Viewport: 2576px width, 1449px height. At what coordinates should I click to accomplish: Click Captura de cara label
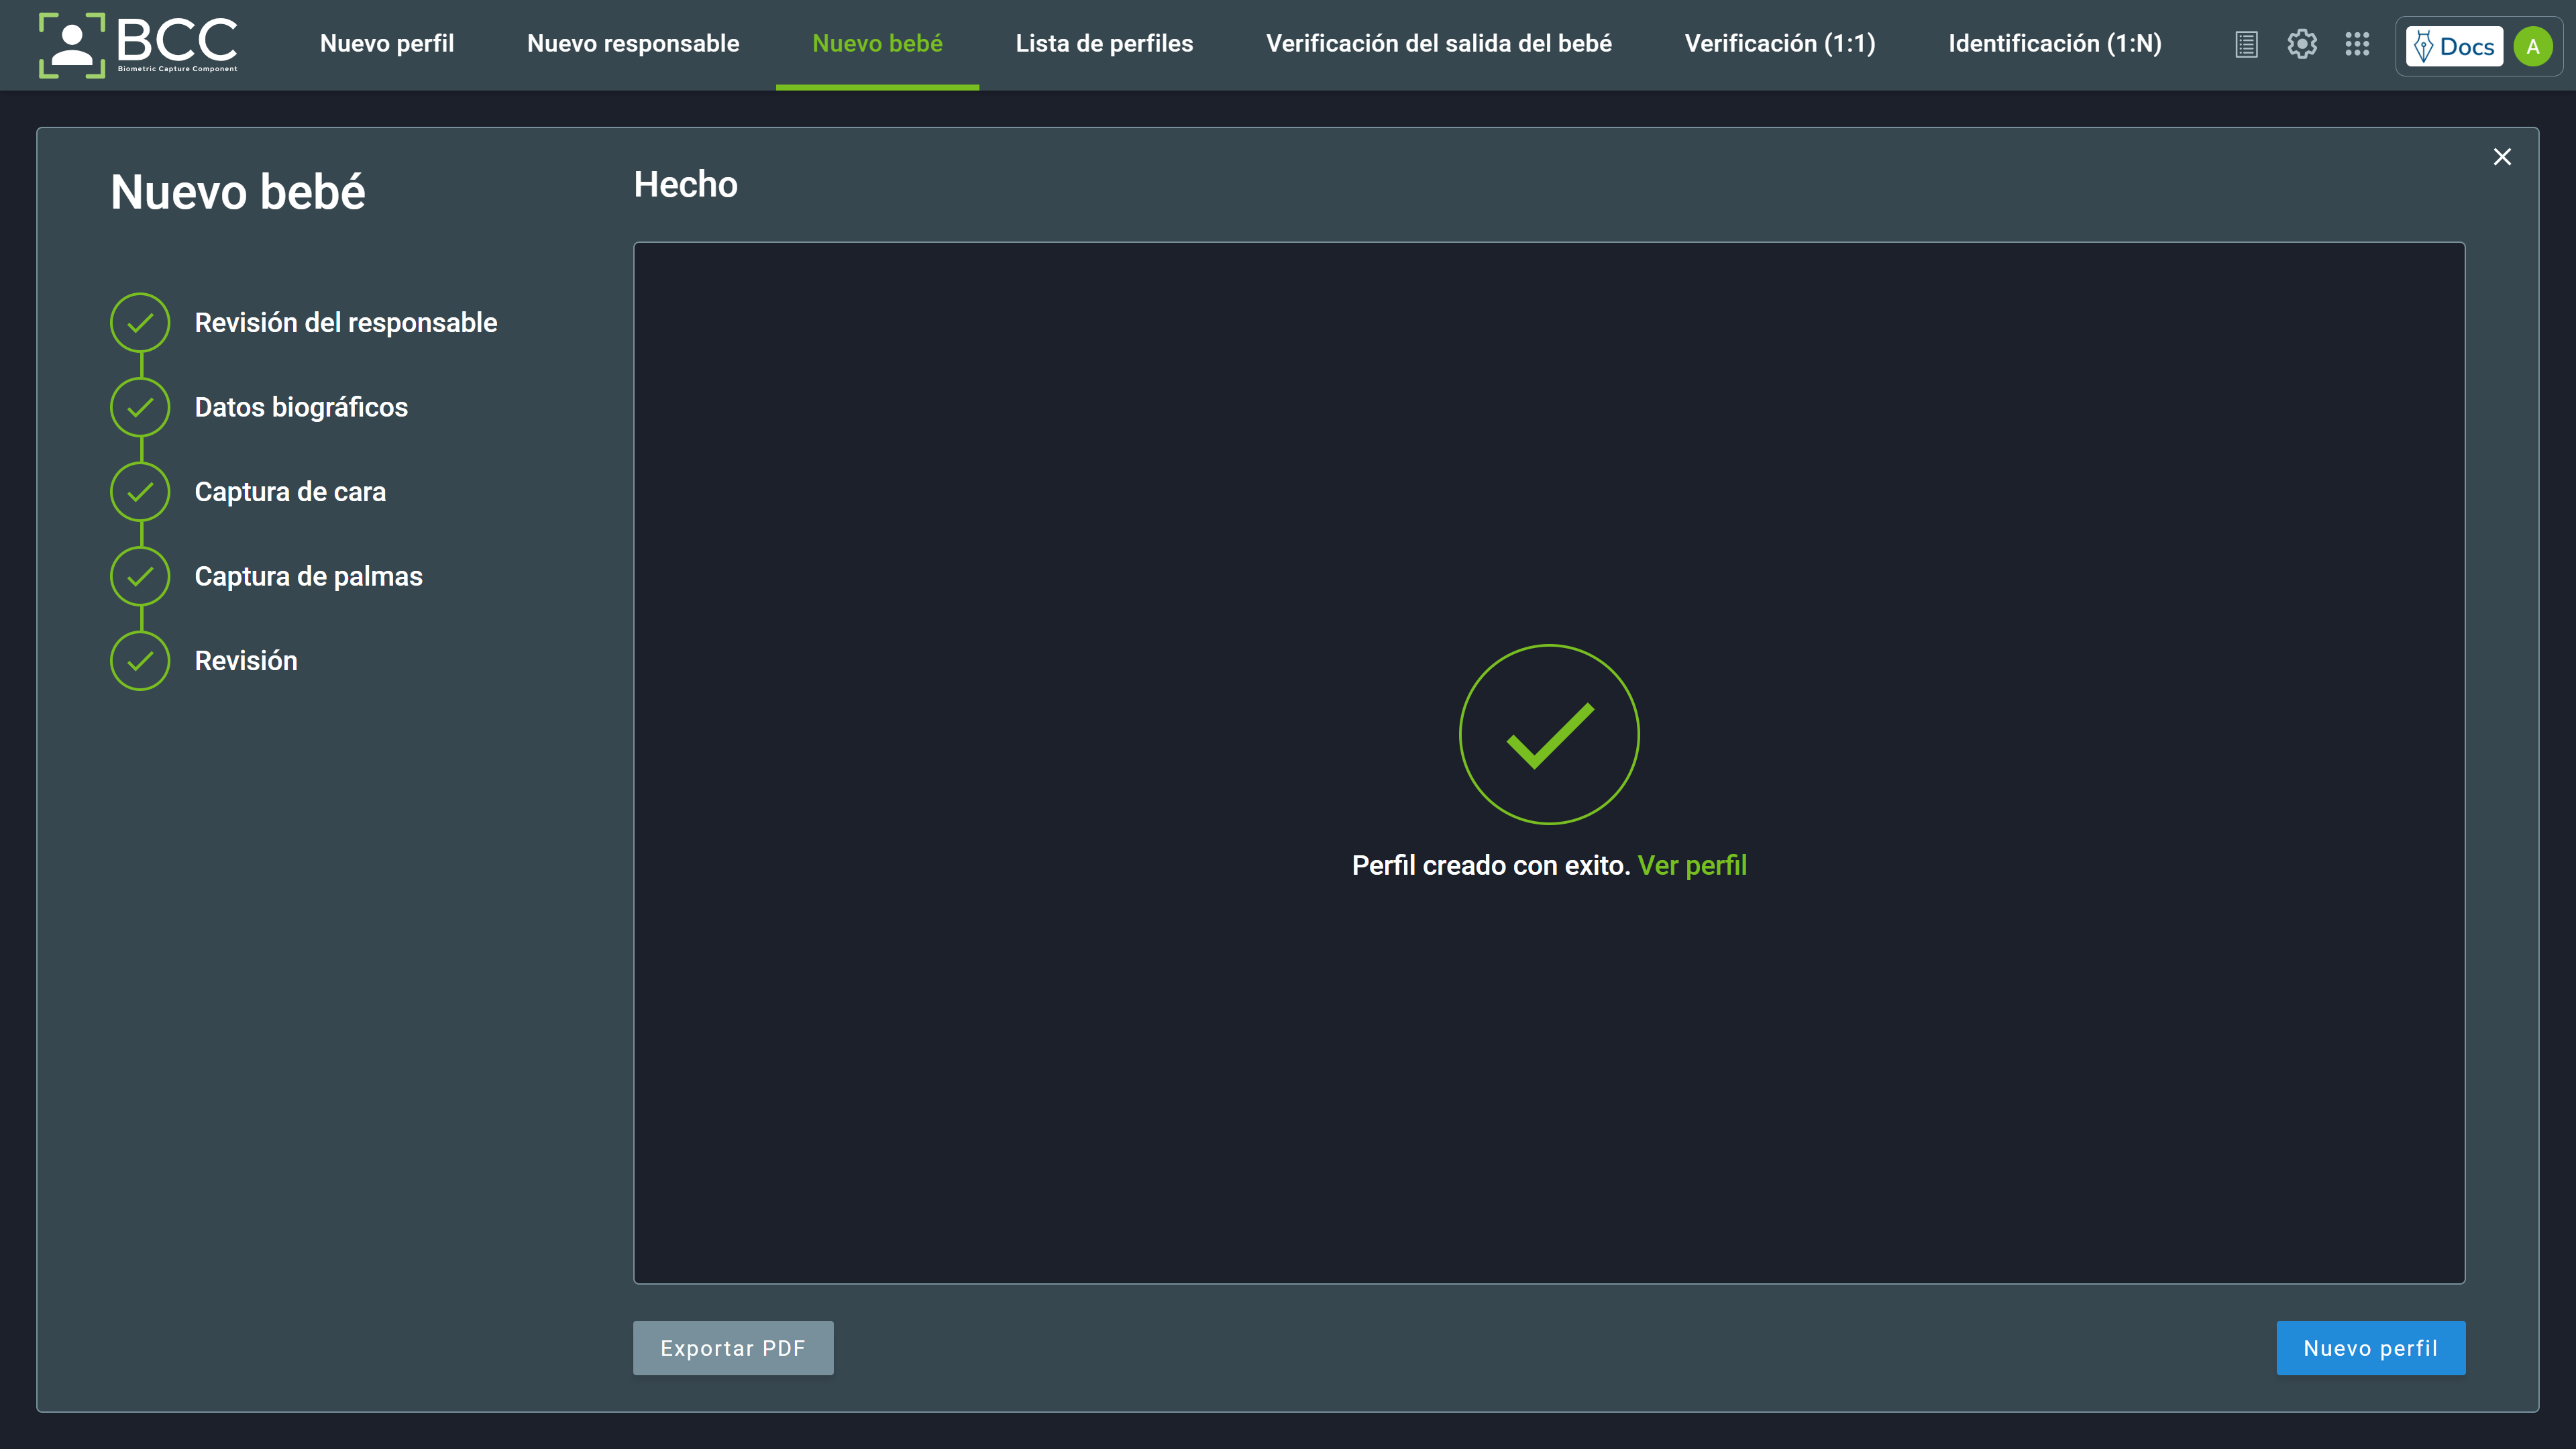[x=290, y=491]
